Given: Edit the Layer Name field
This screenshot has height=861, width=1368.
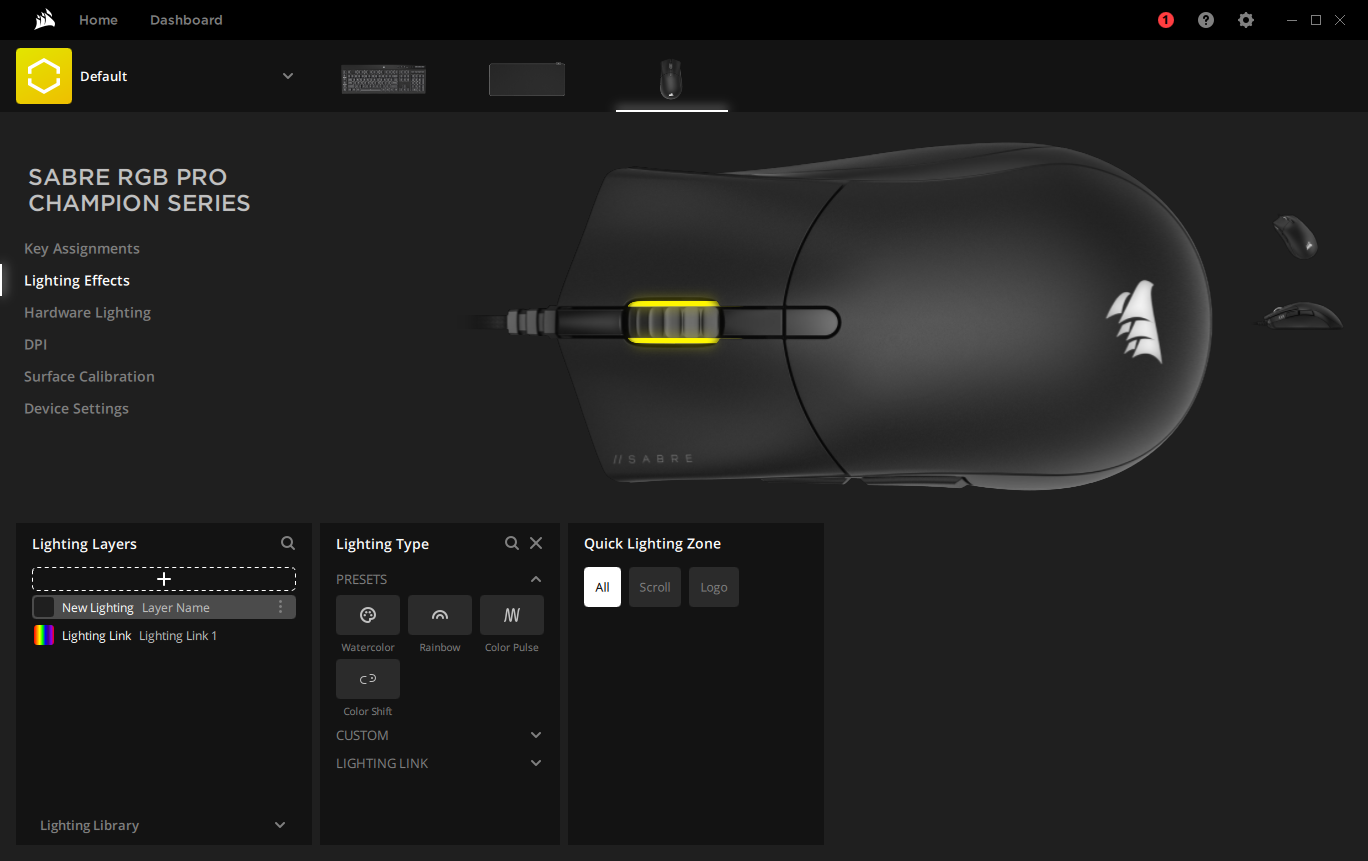Looking at the screenshot, I should pos(176,608).
